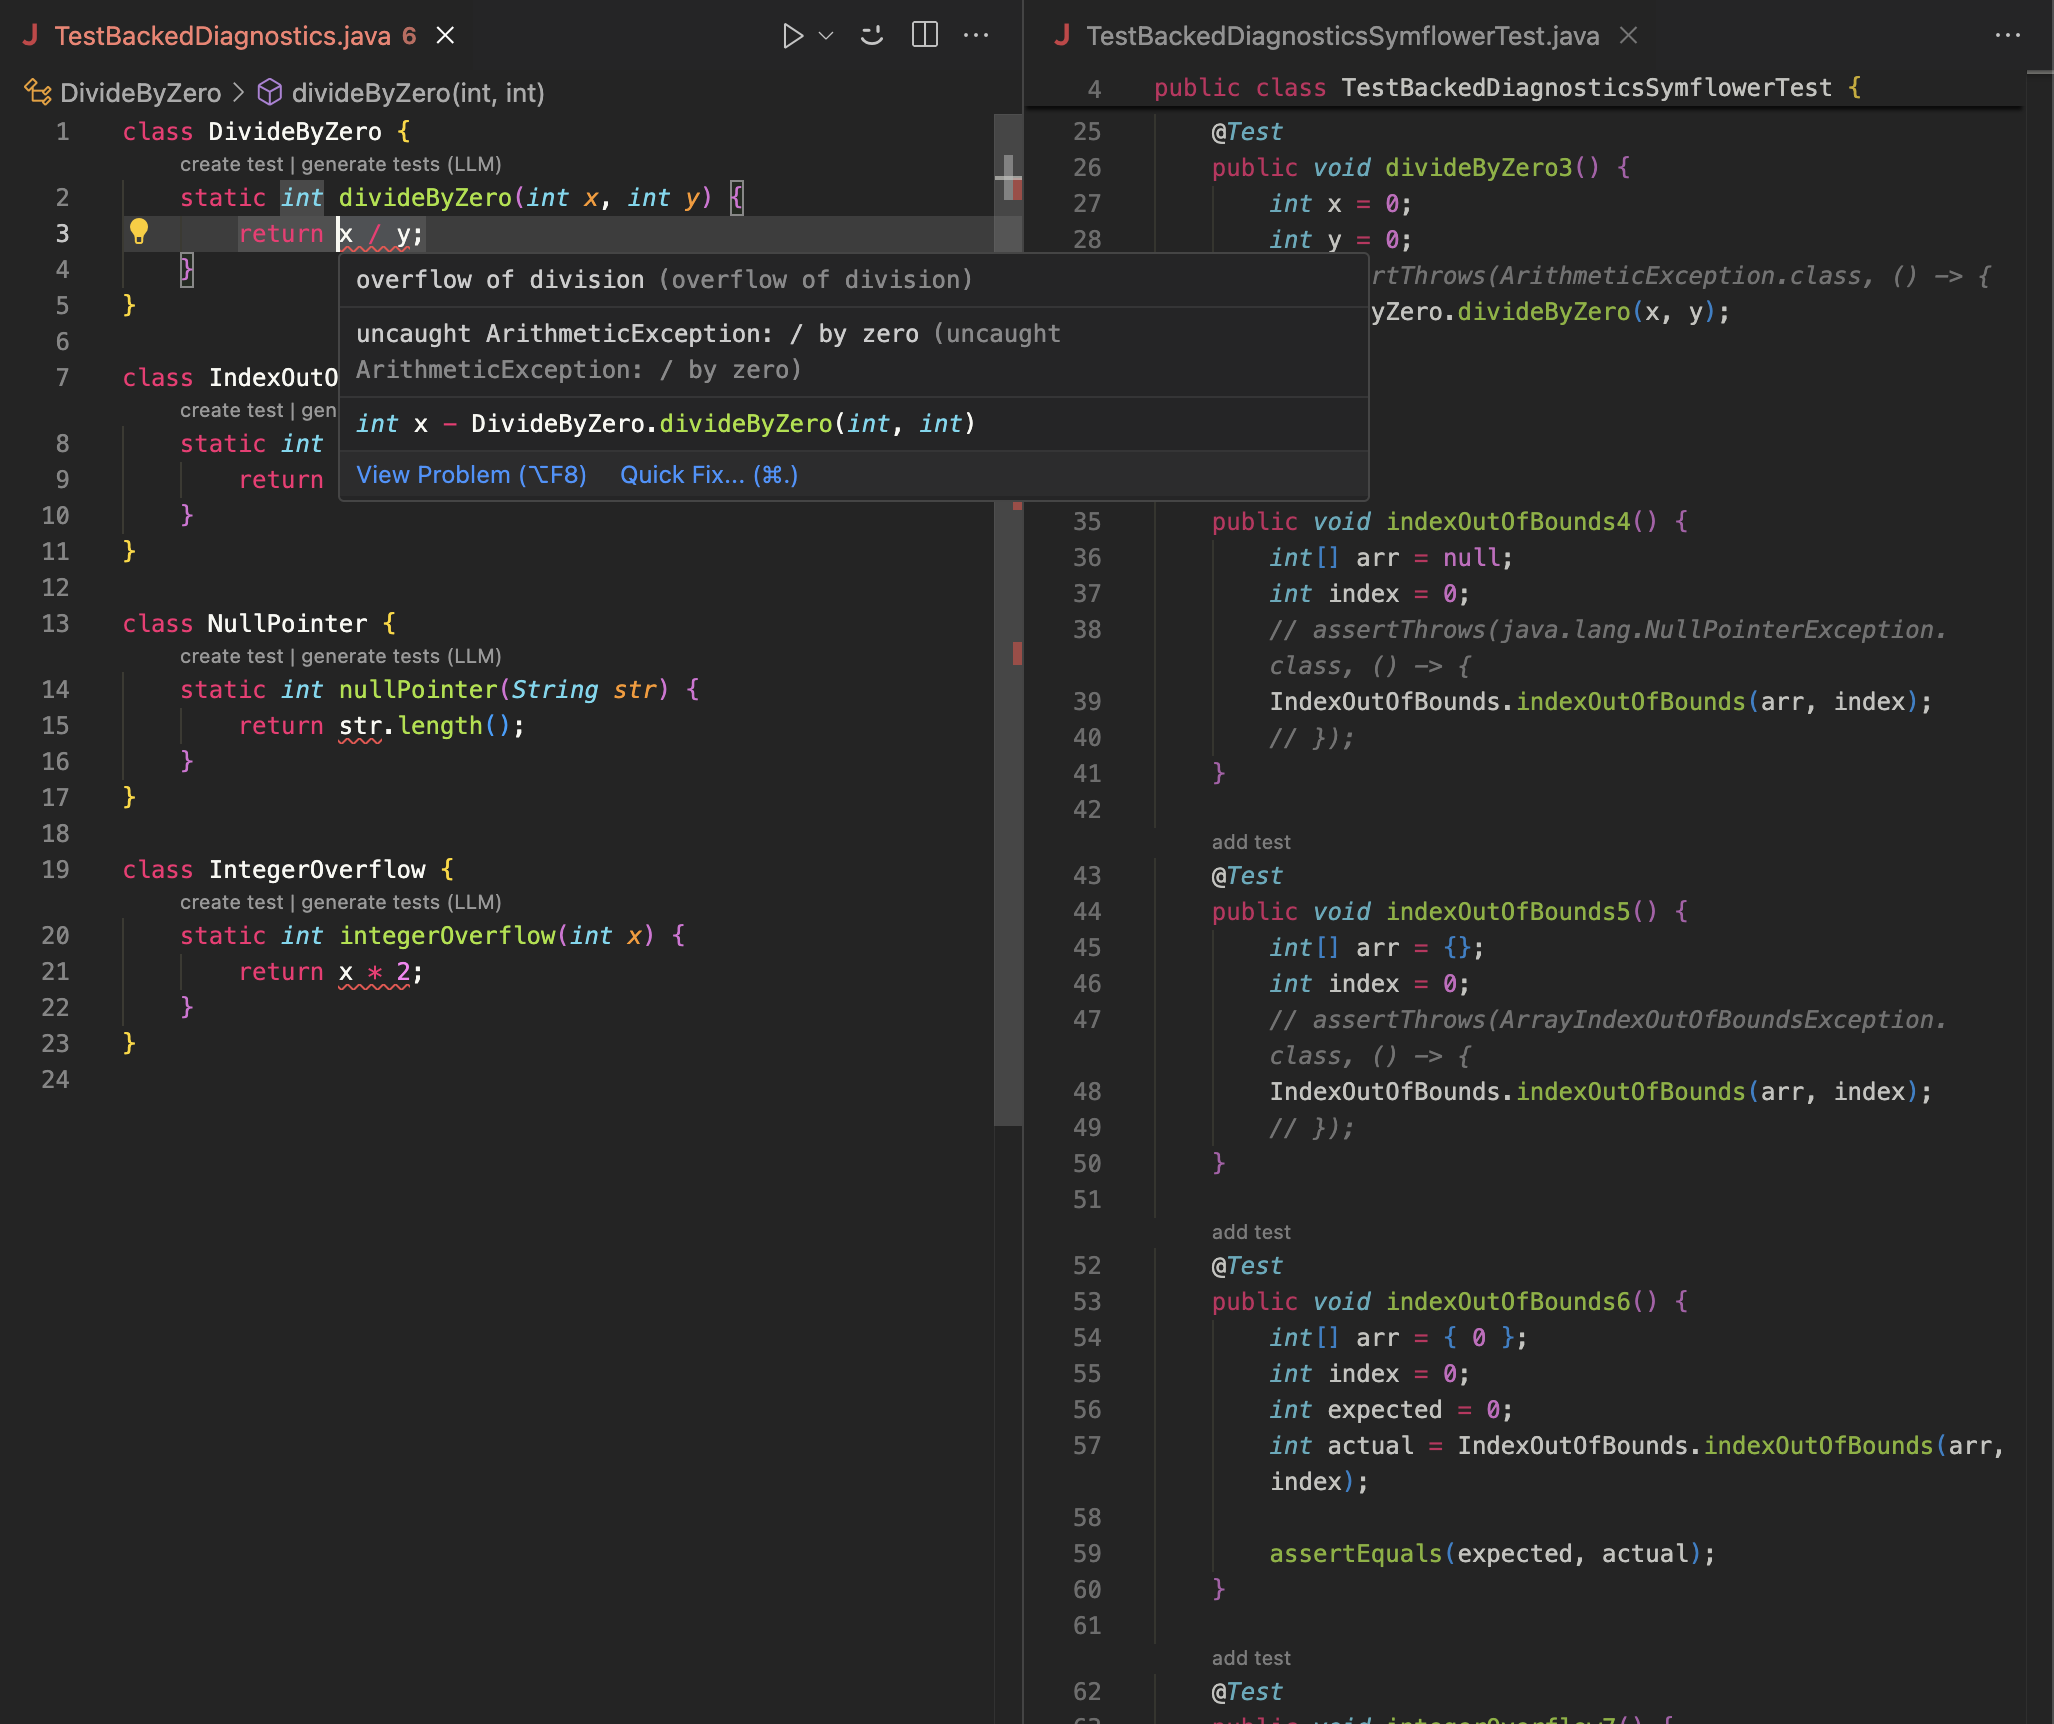Image resolution: width=2054 pixels, height=1724 pixels.
Task: Open right editor More Actions ellipsis
Action: tap(2007, 36)
